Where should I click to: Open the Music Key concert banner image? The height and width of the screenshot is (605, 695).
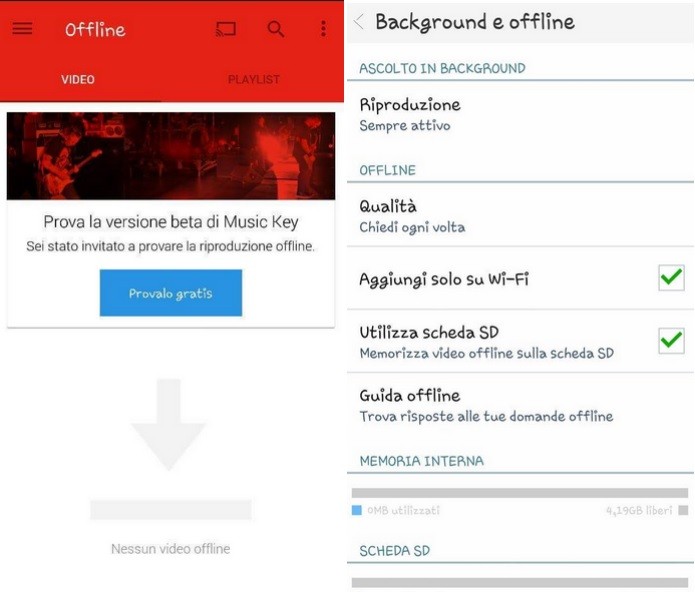(x=171, y=156)
